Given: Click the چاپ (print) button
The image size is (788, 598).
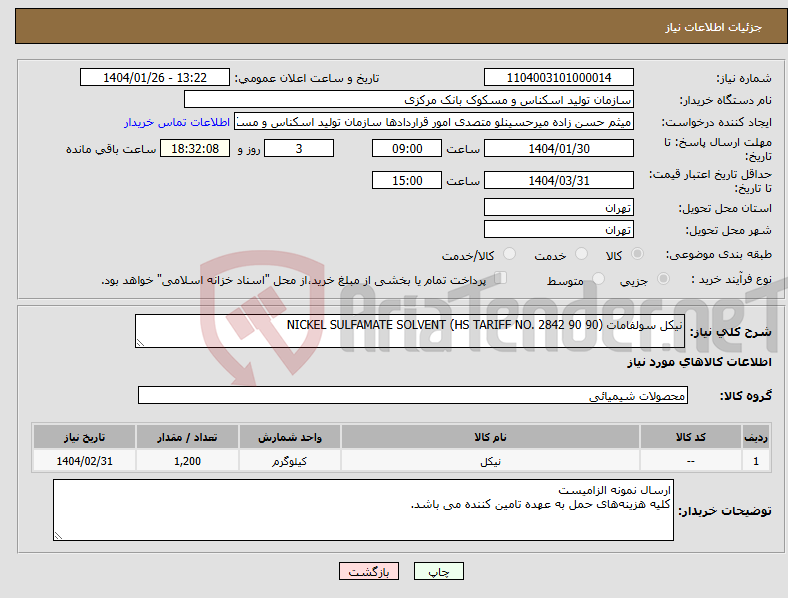Looking at the screenshot, I should tap(438, 571).
